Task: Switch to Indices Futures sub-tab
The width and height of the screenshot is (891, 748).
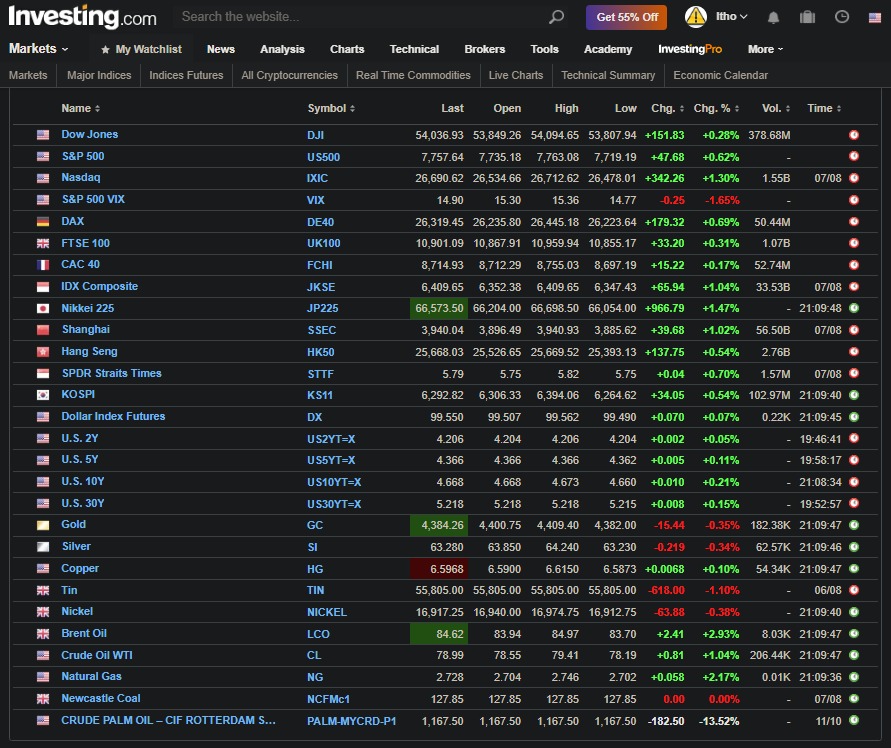Action: click(x=186, y=75)
